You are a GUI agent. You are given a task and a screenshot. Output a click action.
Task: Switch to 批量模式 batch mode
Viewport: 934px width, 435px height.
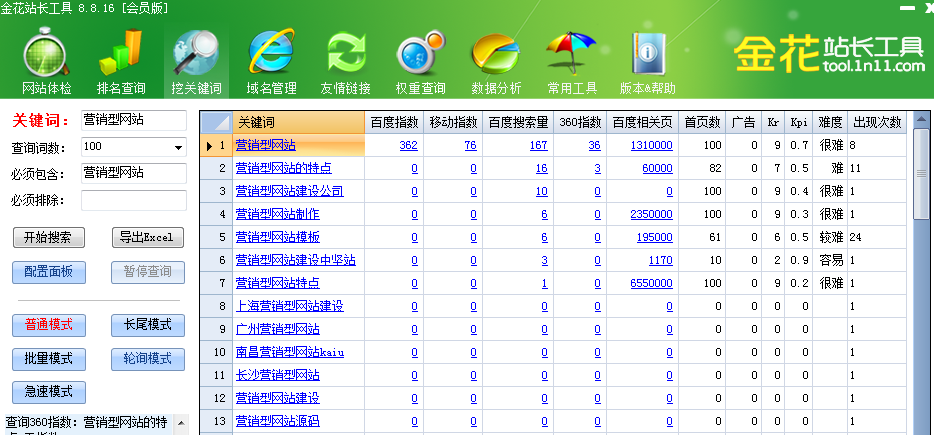point(49,358)
